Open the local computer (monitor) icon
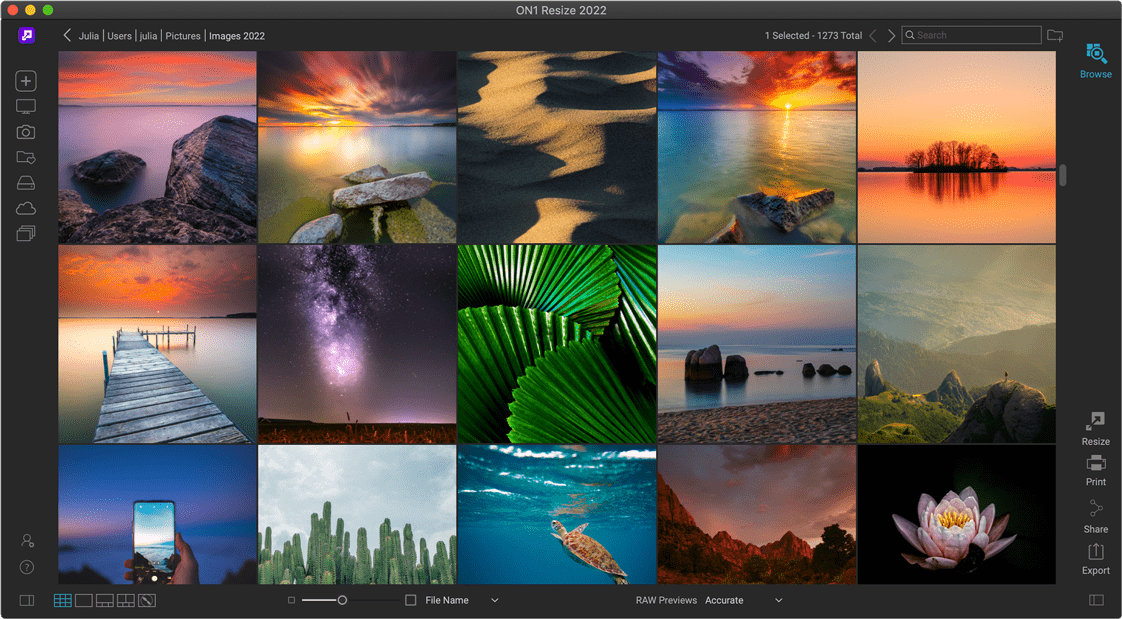 tap(26, 107)
